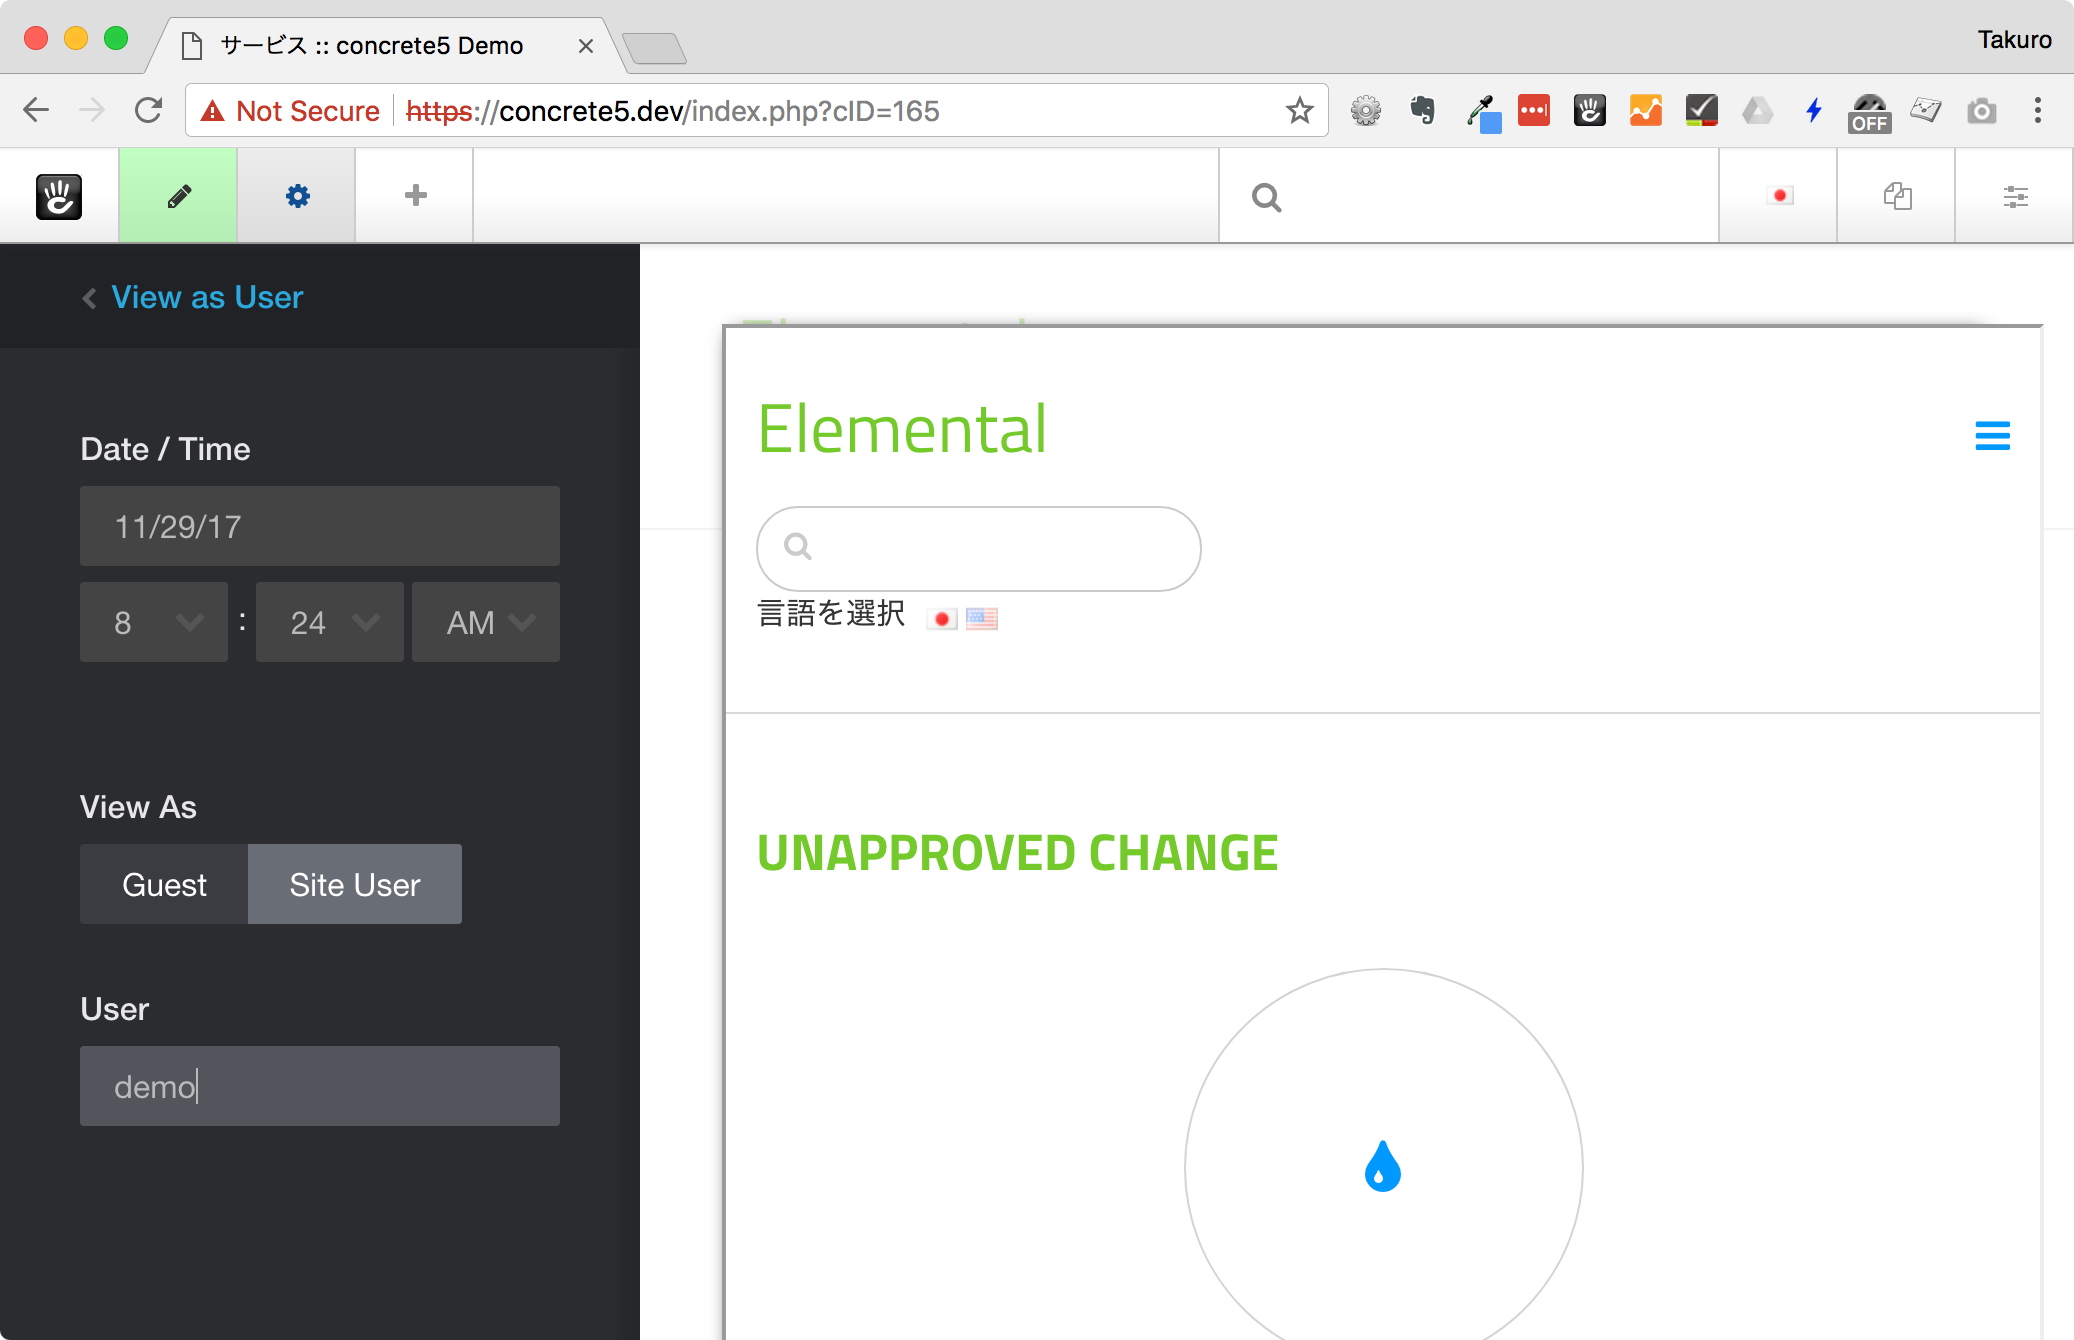Select Site User in the View As toggle
This screenshot has width=2074, height=1340.
tap(354, 884)
